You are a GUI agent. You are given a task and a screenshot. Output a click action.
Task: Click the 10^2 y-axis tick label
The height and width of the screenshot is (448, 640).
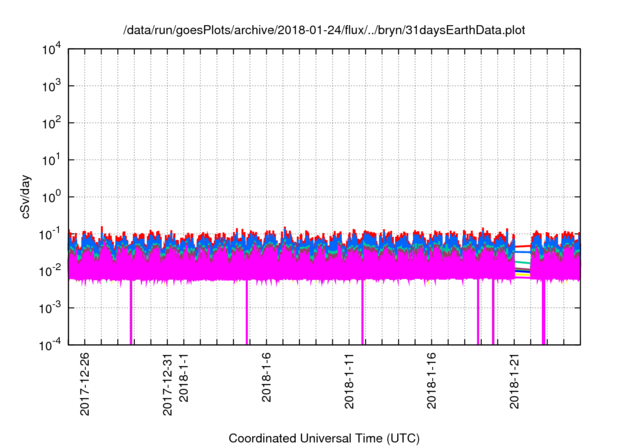(x=51, y=123)
